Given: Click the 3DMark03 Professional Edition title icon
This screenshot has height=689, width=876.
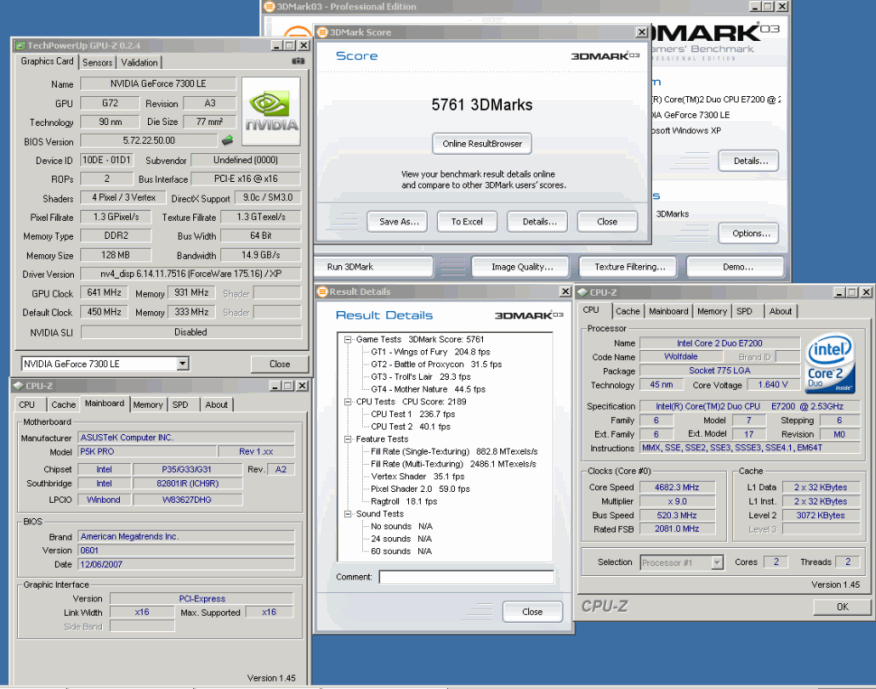Looking at the screenshot, I should 269,7.
